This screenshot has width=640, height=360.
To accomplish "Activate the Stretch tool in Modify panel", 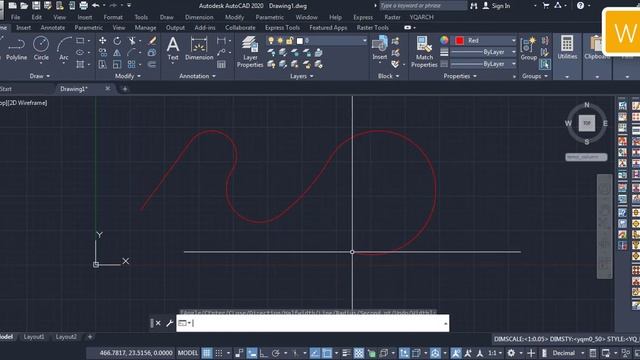I will (x=102, y=64).
